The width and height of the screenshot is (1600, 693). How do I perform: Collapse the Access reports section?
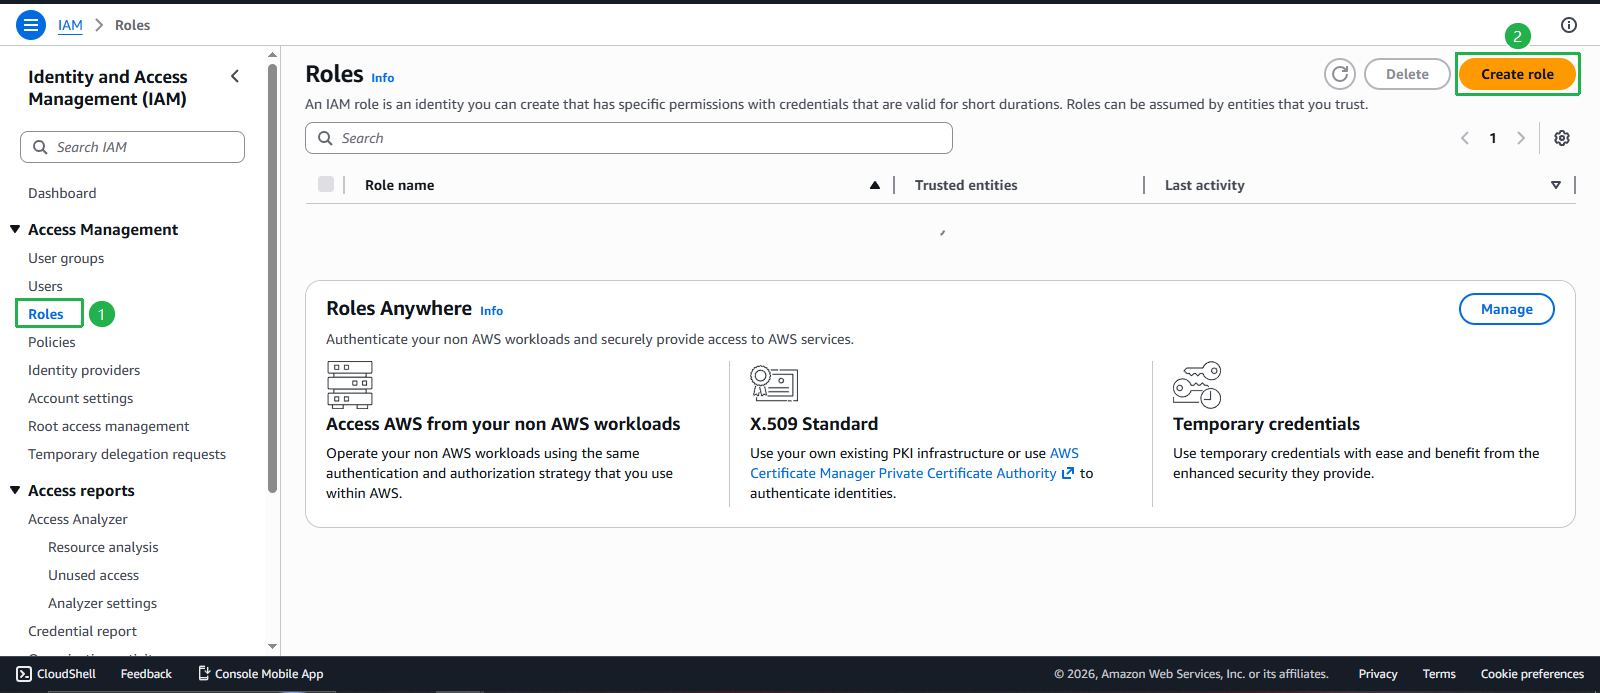15,490
